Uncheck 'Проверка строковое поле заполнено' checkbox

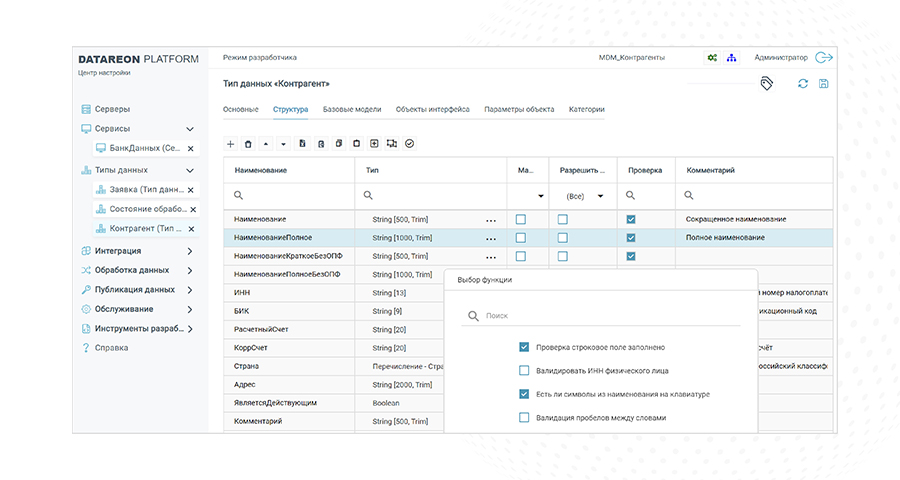pyautogui.click(x=524, y=347)
